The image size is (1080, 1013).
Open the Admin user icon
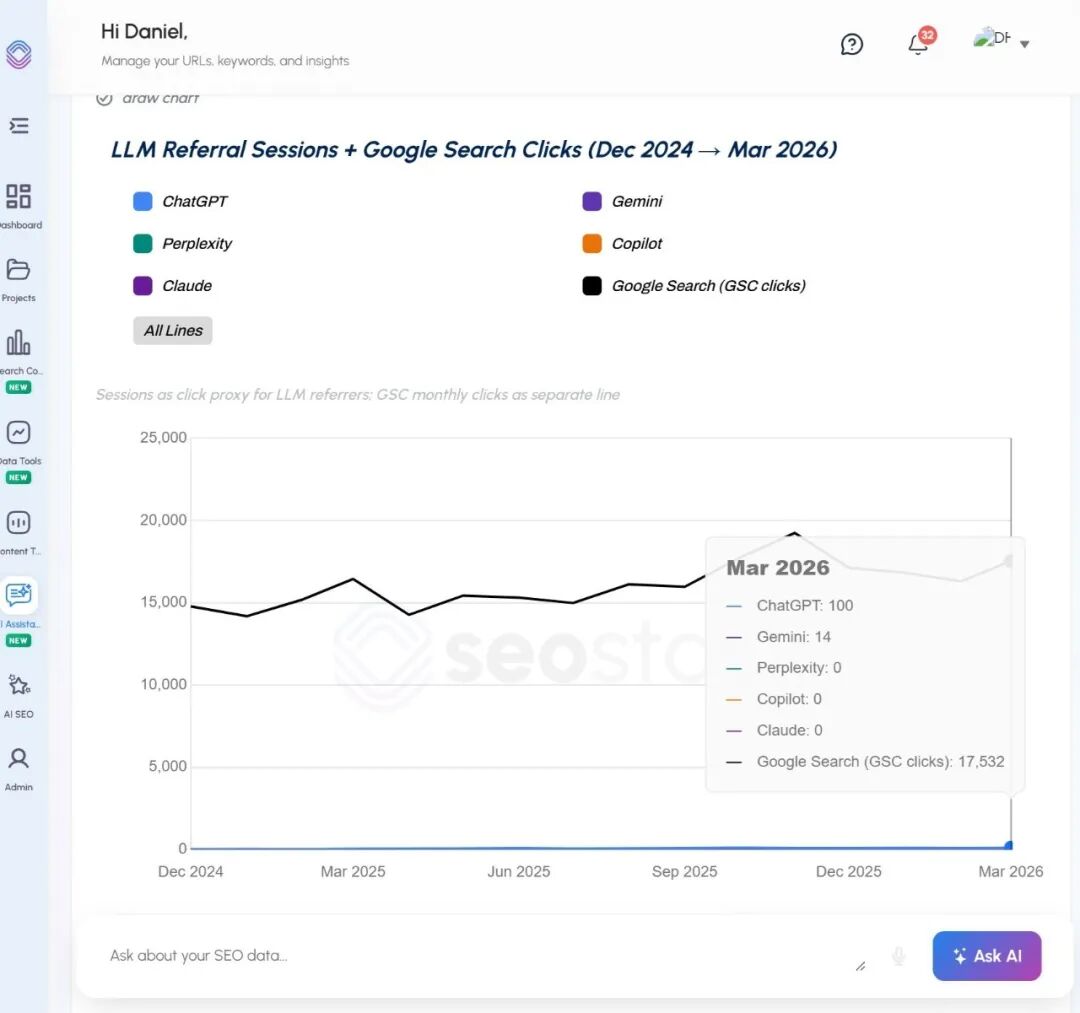pos(18,758)
